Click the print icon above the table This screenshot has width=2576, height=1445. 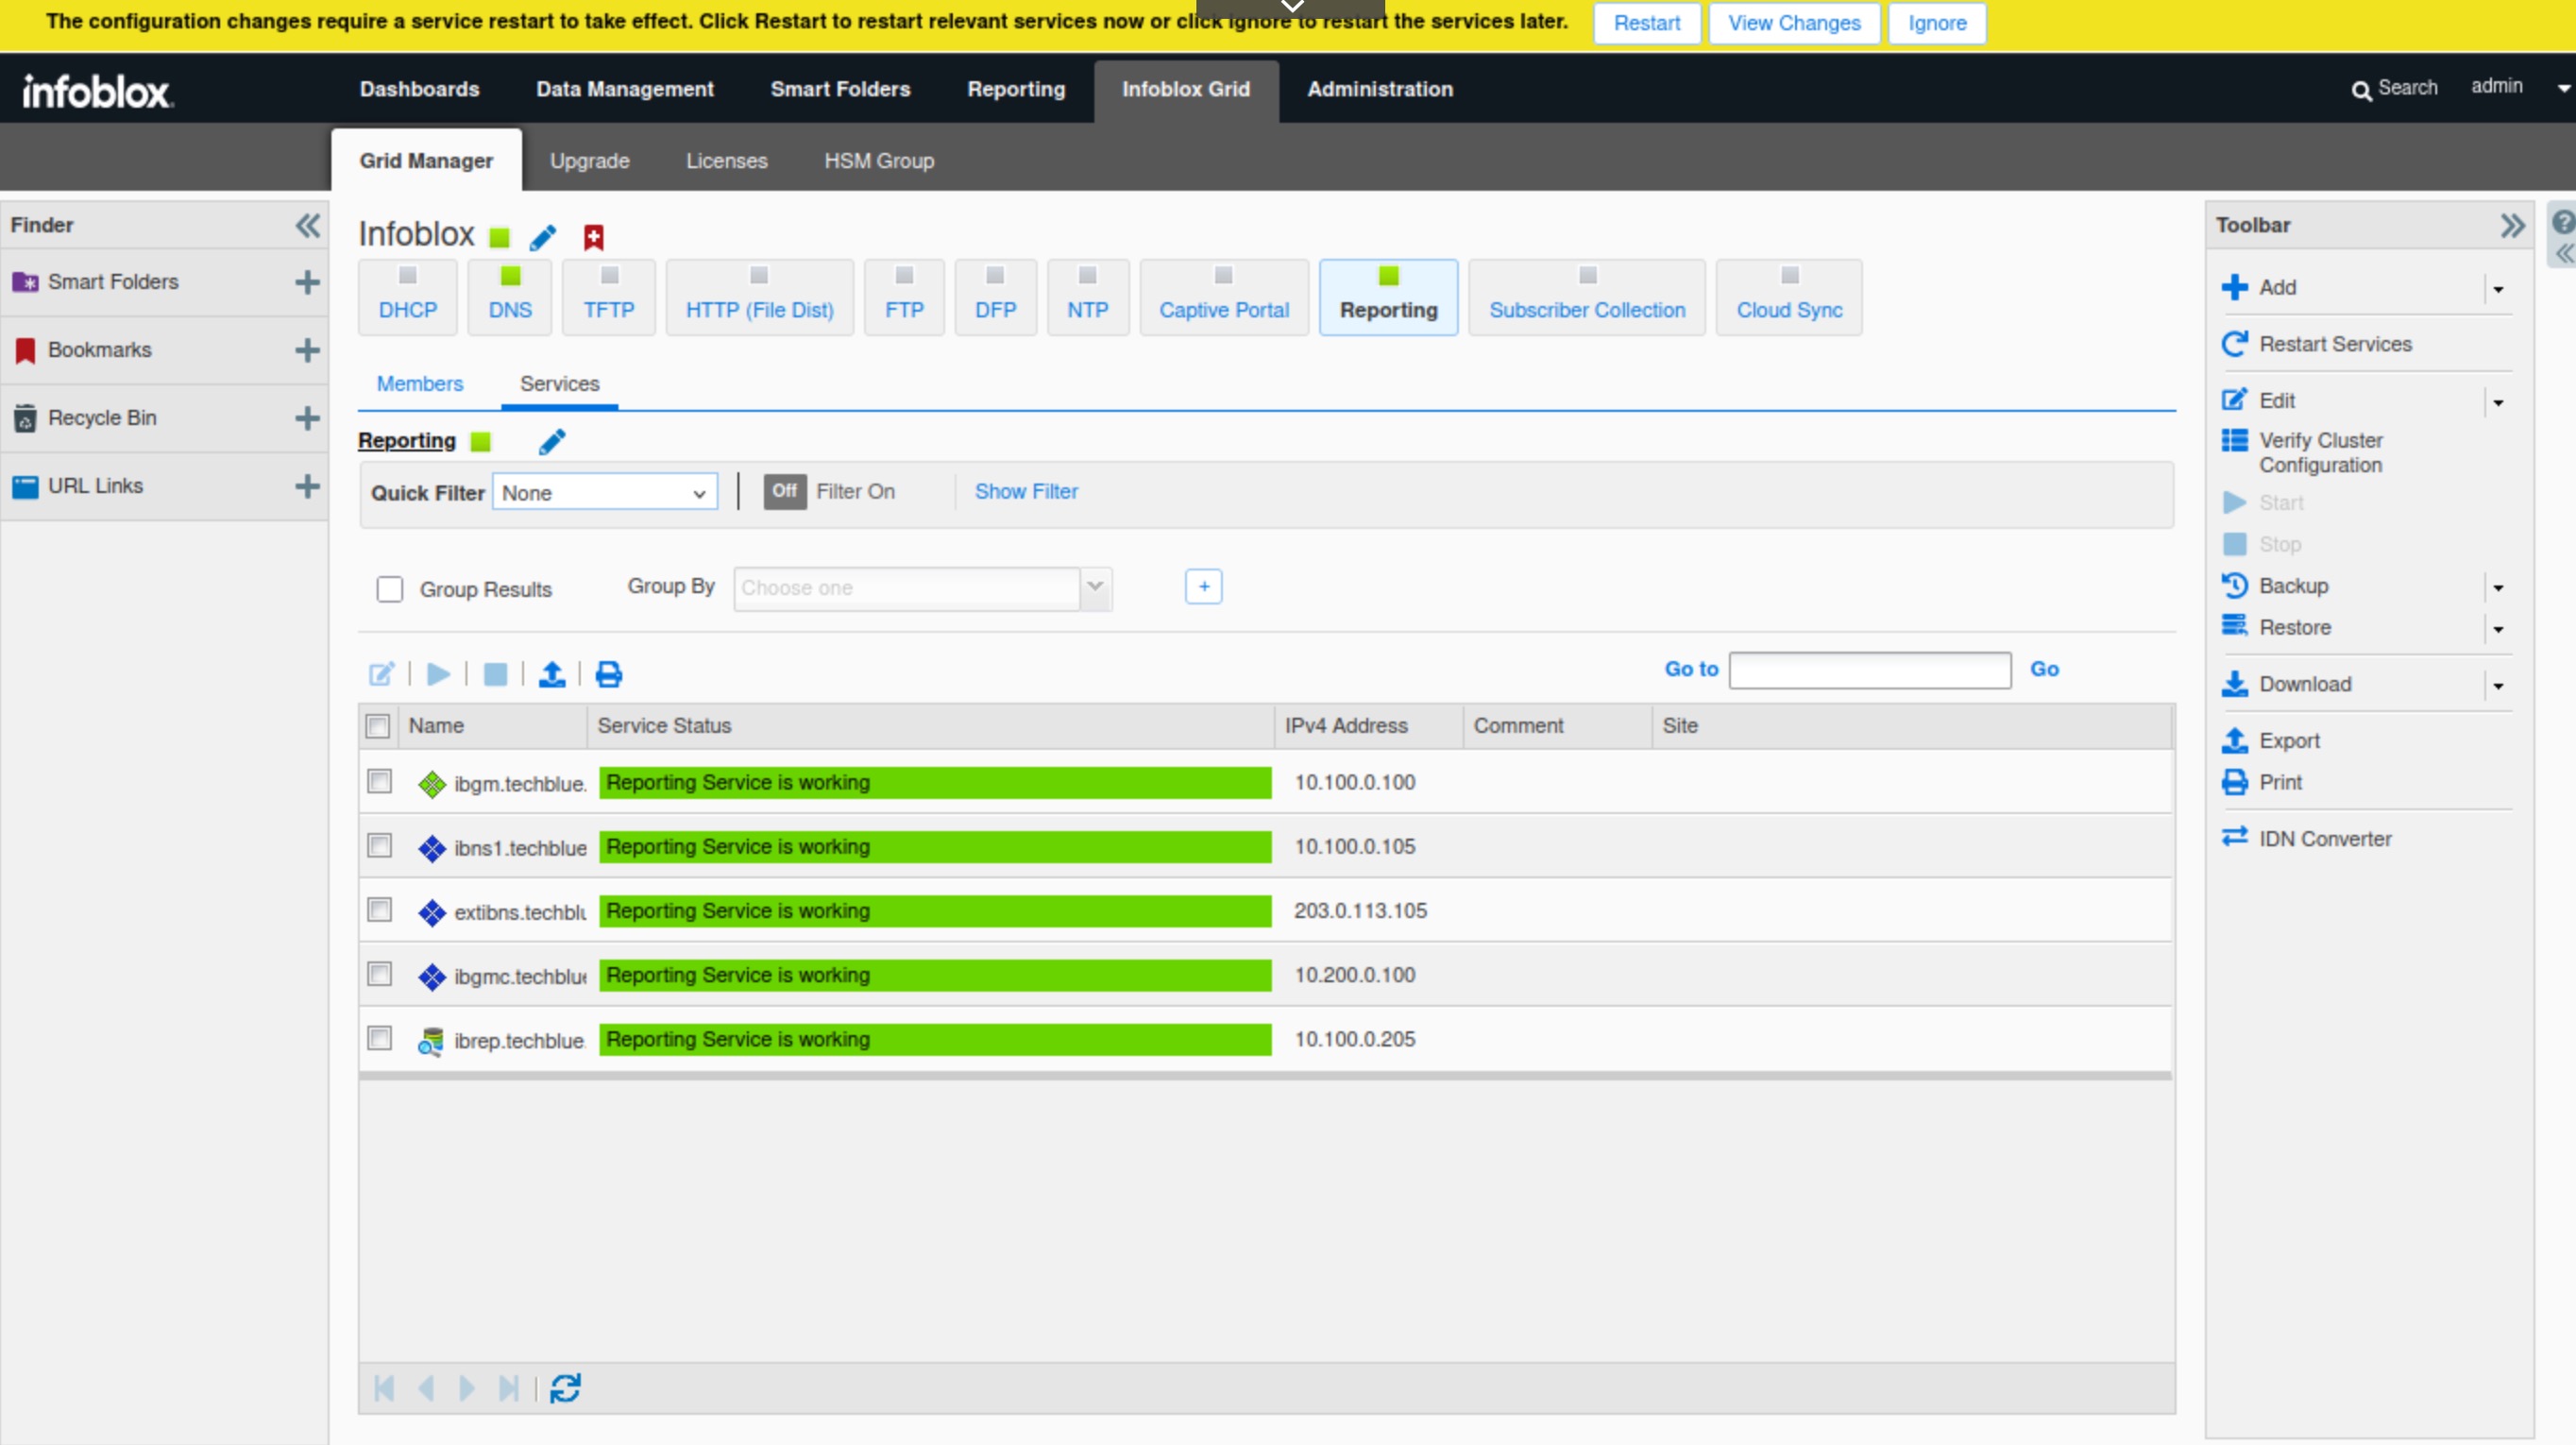(608, 674)
